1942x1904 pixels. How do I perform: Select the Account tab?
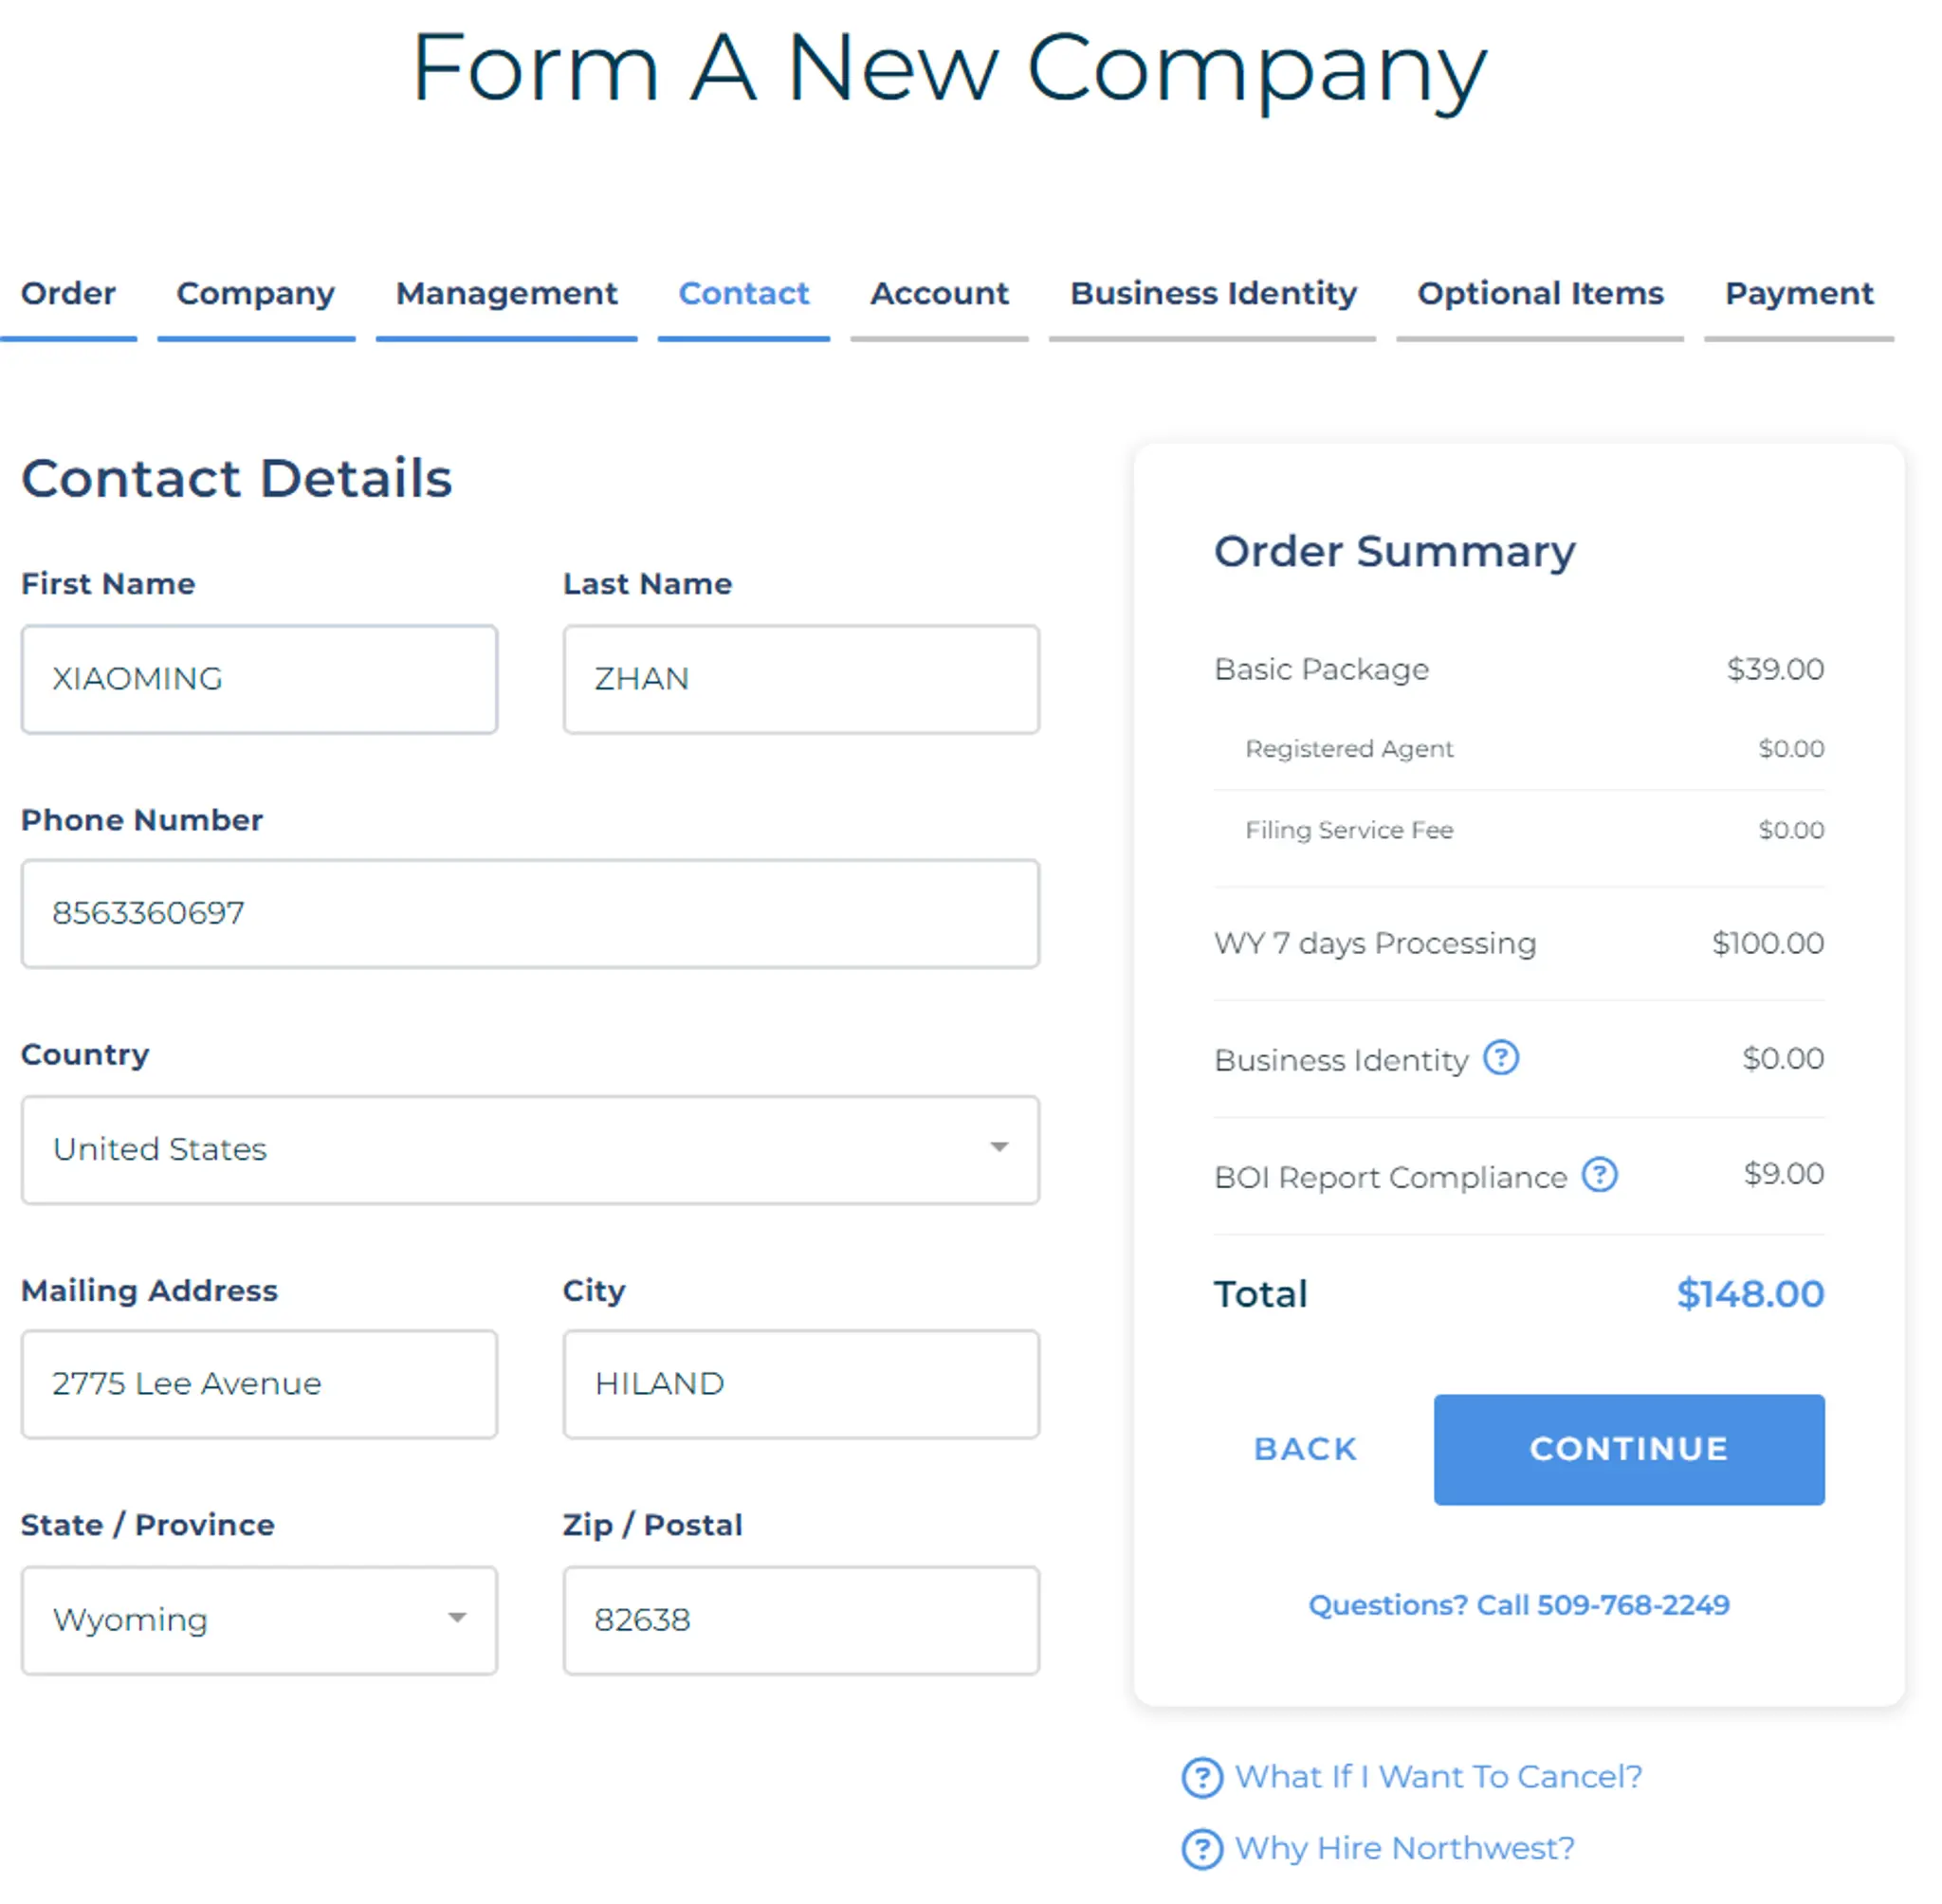pos(939,293)
